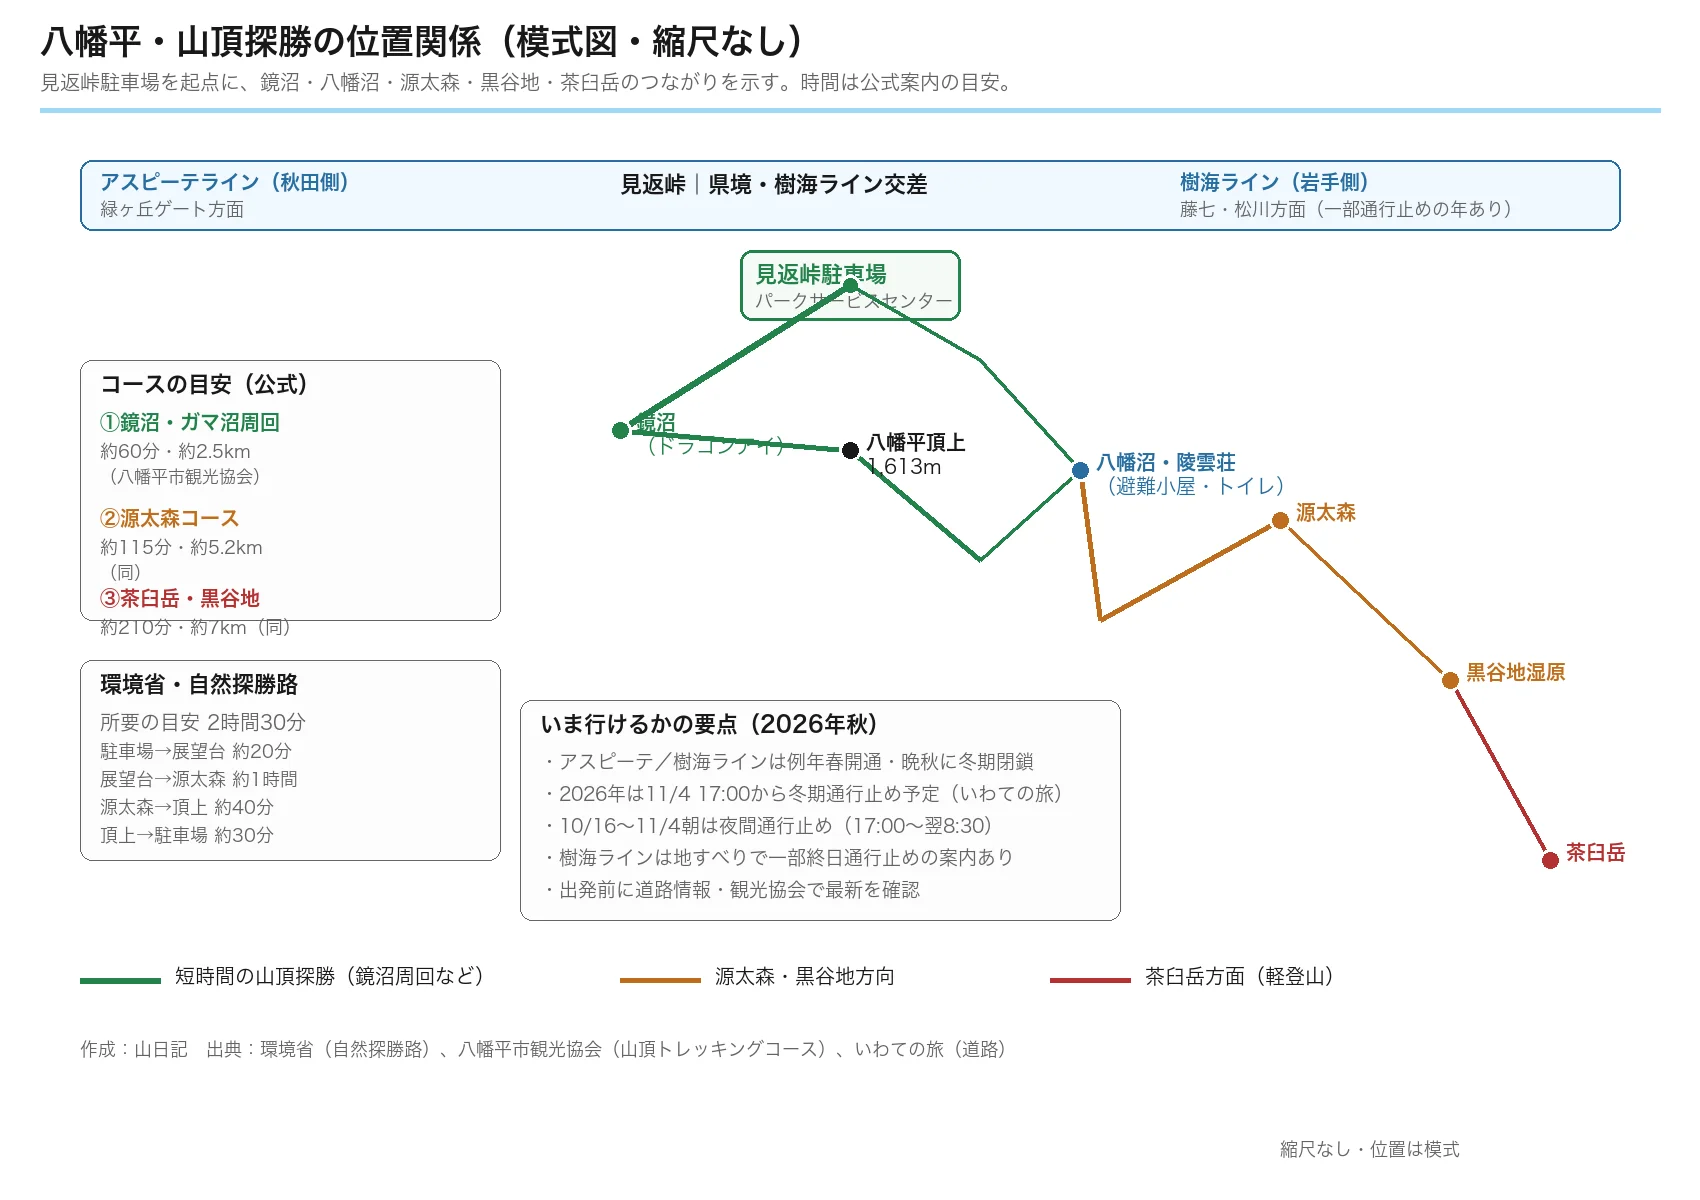Click アスピーテライン（秋田側） heading
Screen dimensions: 1700x1200
[225, 182]
